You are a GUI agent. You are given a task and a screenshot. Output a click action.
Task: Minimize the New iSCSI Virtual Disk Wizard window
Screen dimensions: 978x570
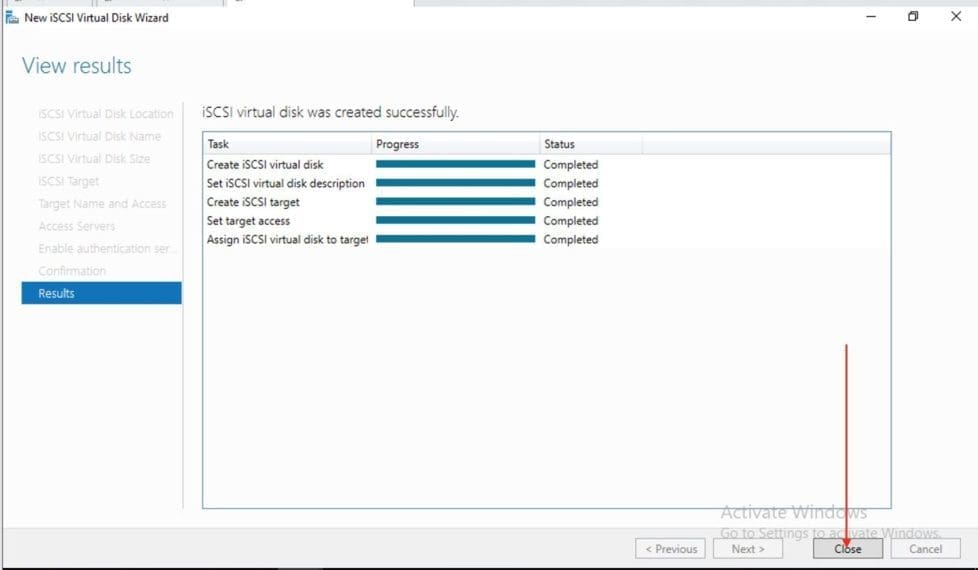point(871,17)
